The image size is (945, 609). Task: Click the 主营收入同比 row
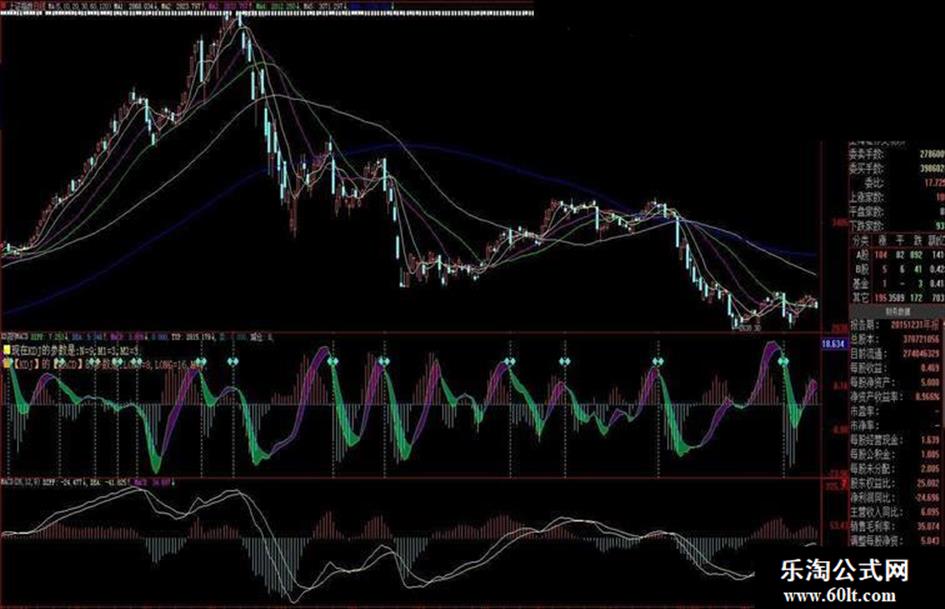(x=897, y=512)
